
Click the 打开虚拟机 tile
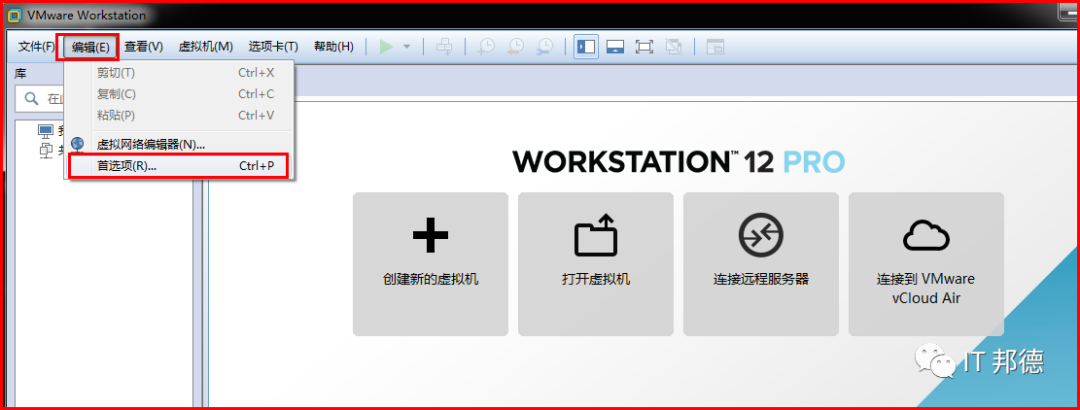click(x=596, y=264)
